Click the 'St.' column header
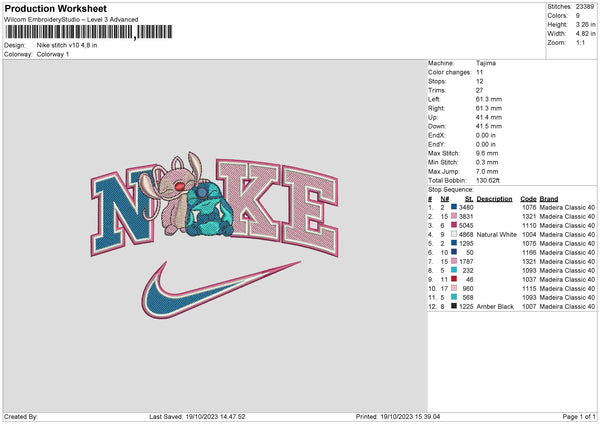Image resolution: width=600 pixels, height=424 pixels. [469, 199]
